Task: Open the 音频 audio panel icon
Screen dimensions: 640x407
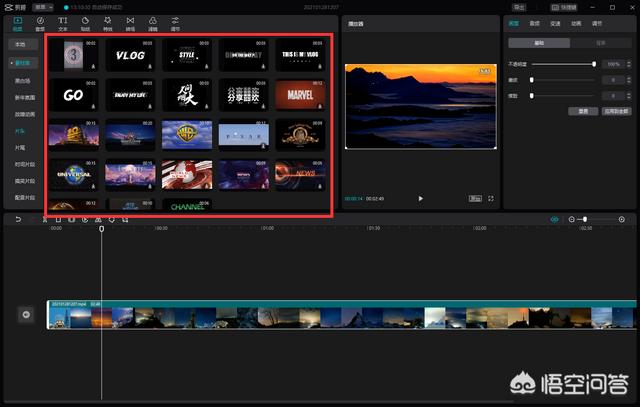Action: click(x=40, y=23)
